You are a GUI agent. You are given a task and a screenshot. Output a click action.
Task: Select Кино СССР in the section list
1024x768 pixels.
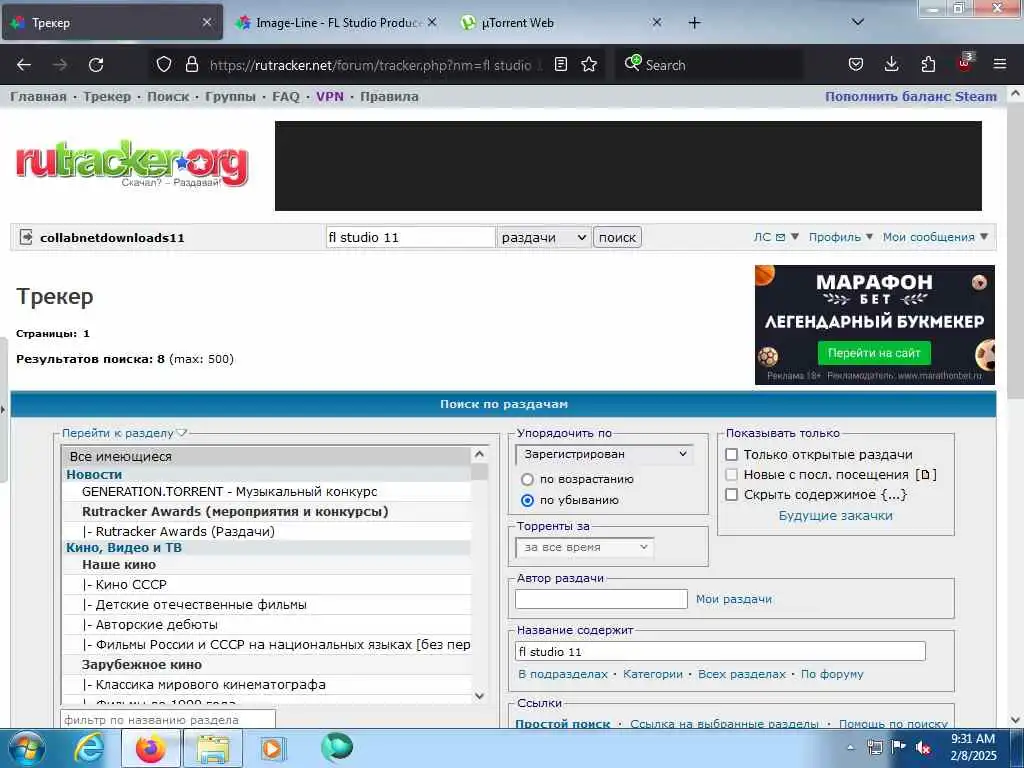pyautogui.click(x=266, y=584)
